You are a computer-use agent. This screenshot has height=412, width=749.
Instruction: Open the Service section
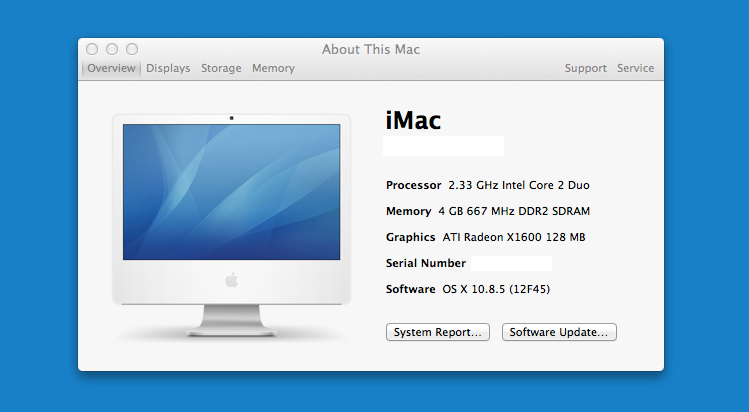pos(635,68)
